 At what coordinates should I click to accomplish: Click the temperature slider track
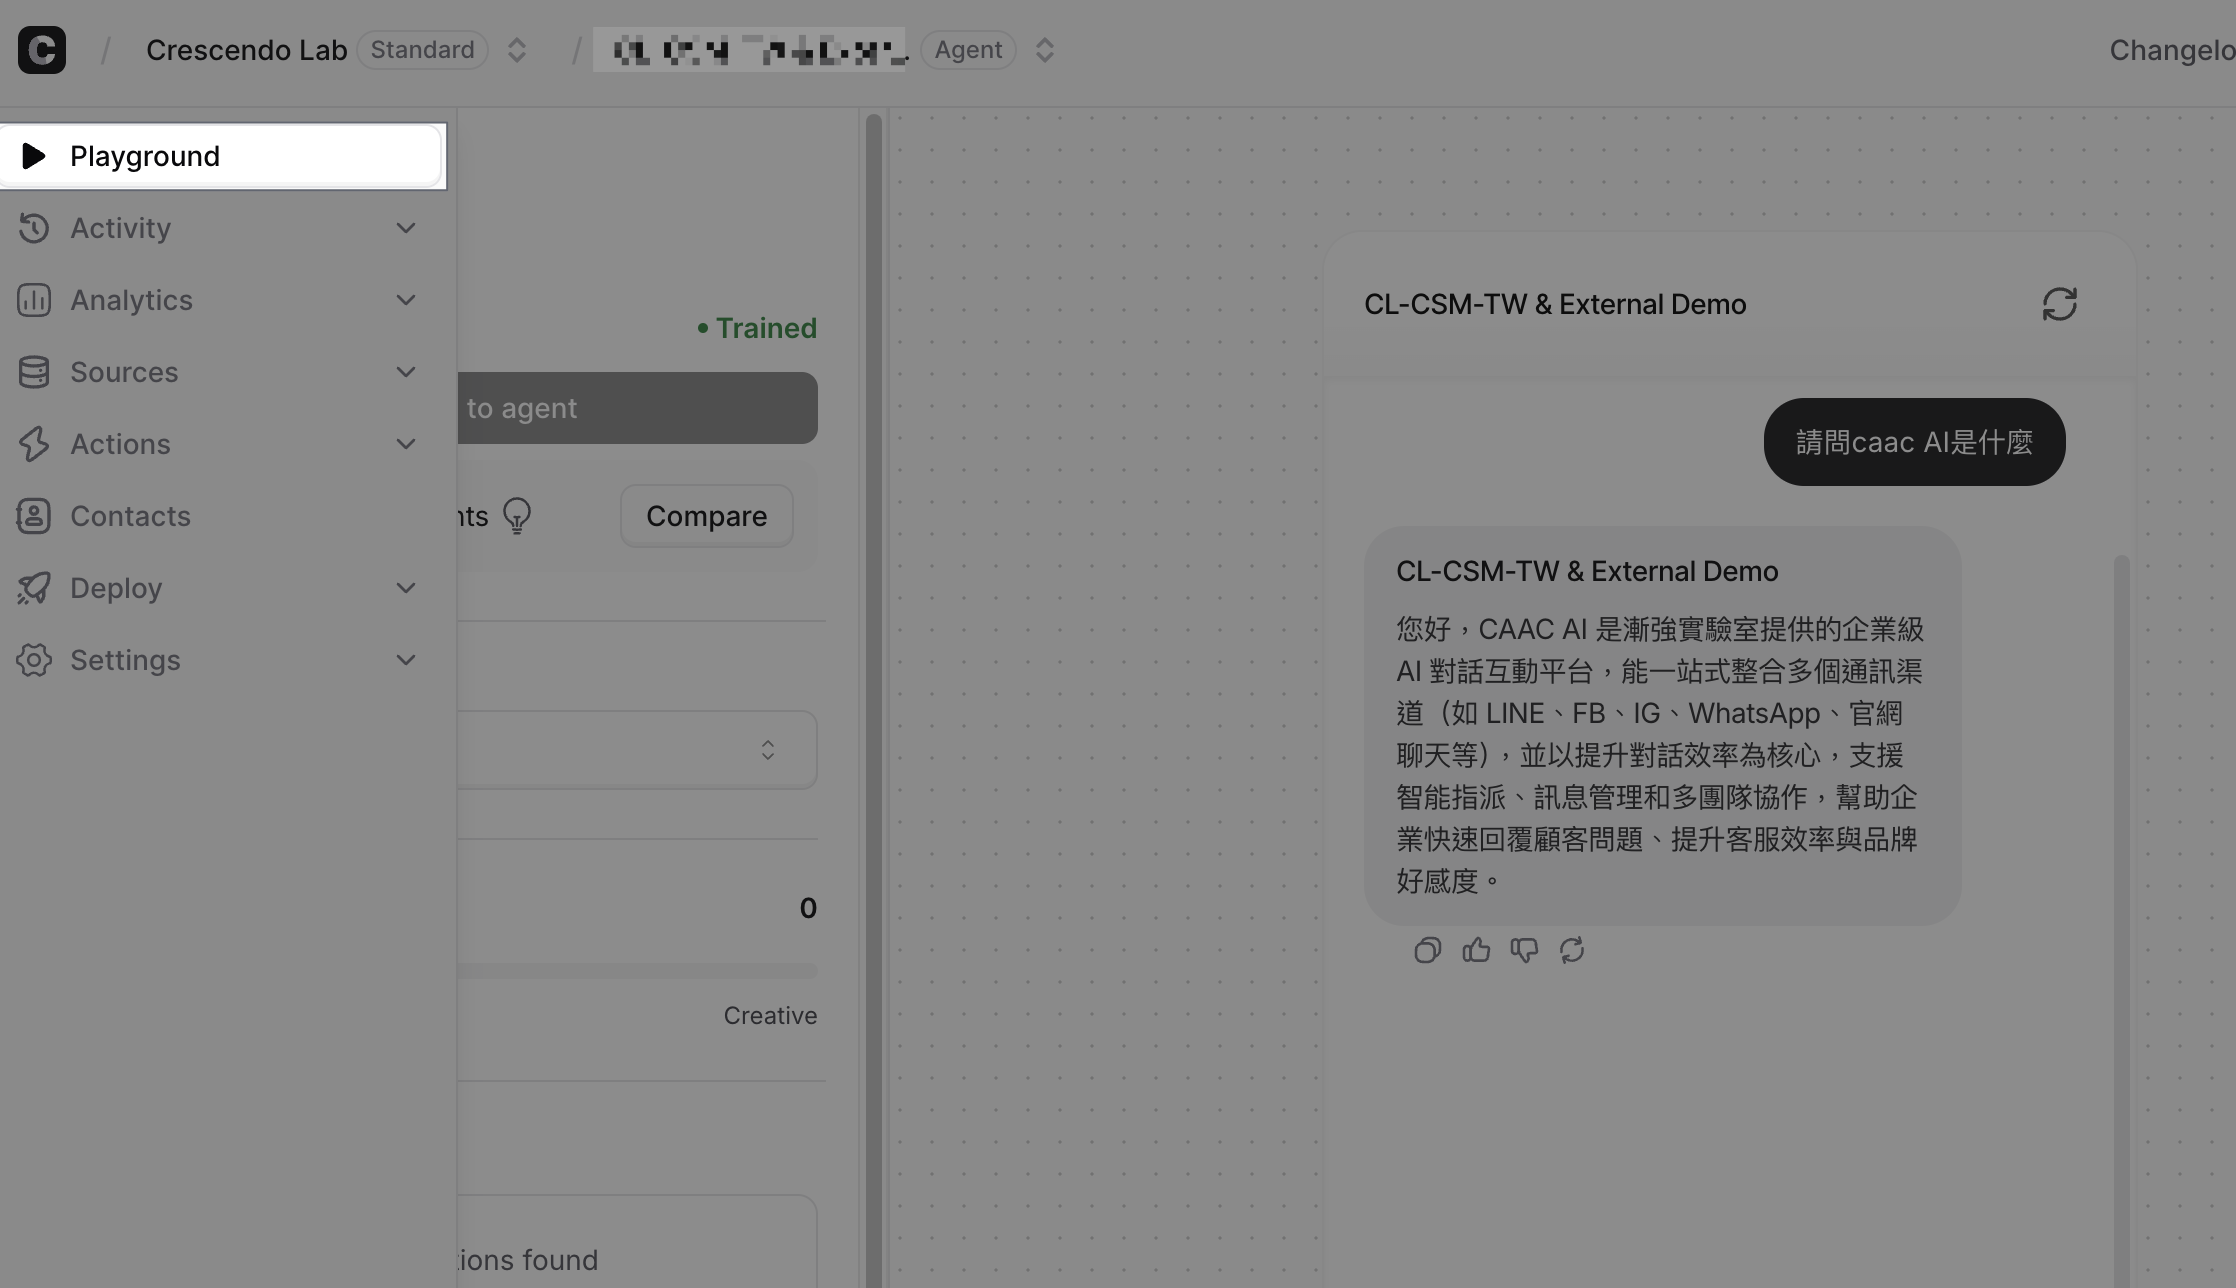tap(638, 970)
